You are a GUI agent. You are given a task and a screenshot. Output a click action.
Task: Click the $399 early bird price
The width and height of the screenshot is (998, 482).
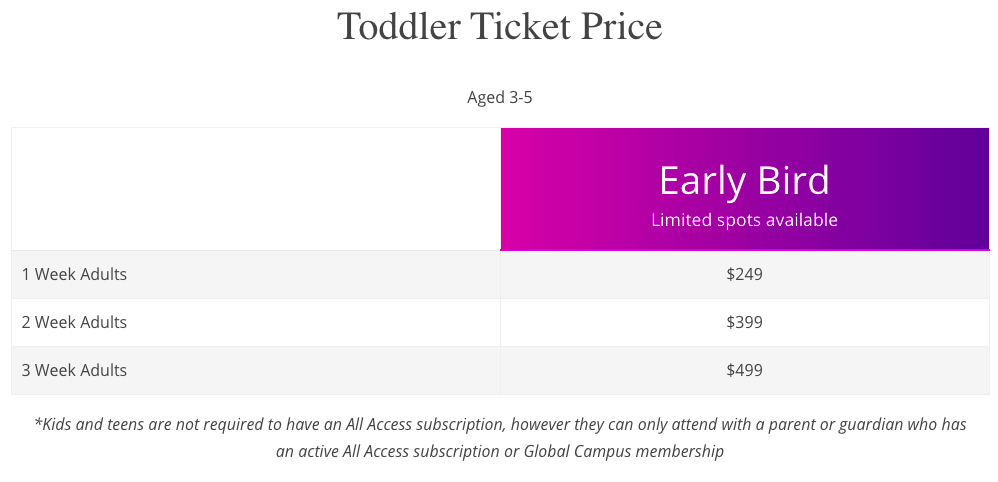(744, 322)
